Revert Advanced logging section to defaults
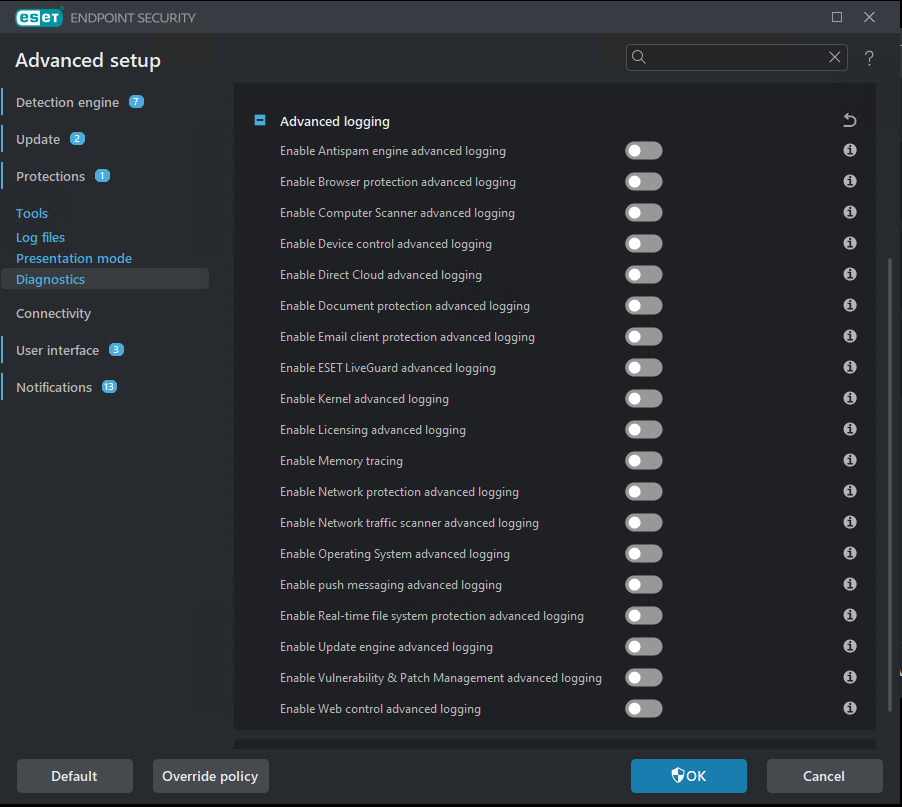Viewport: 902px width, 807px height. [850, 121]
